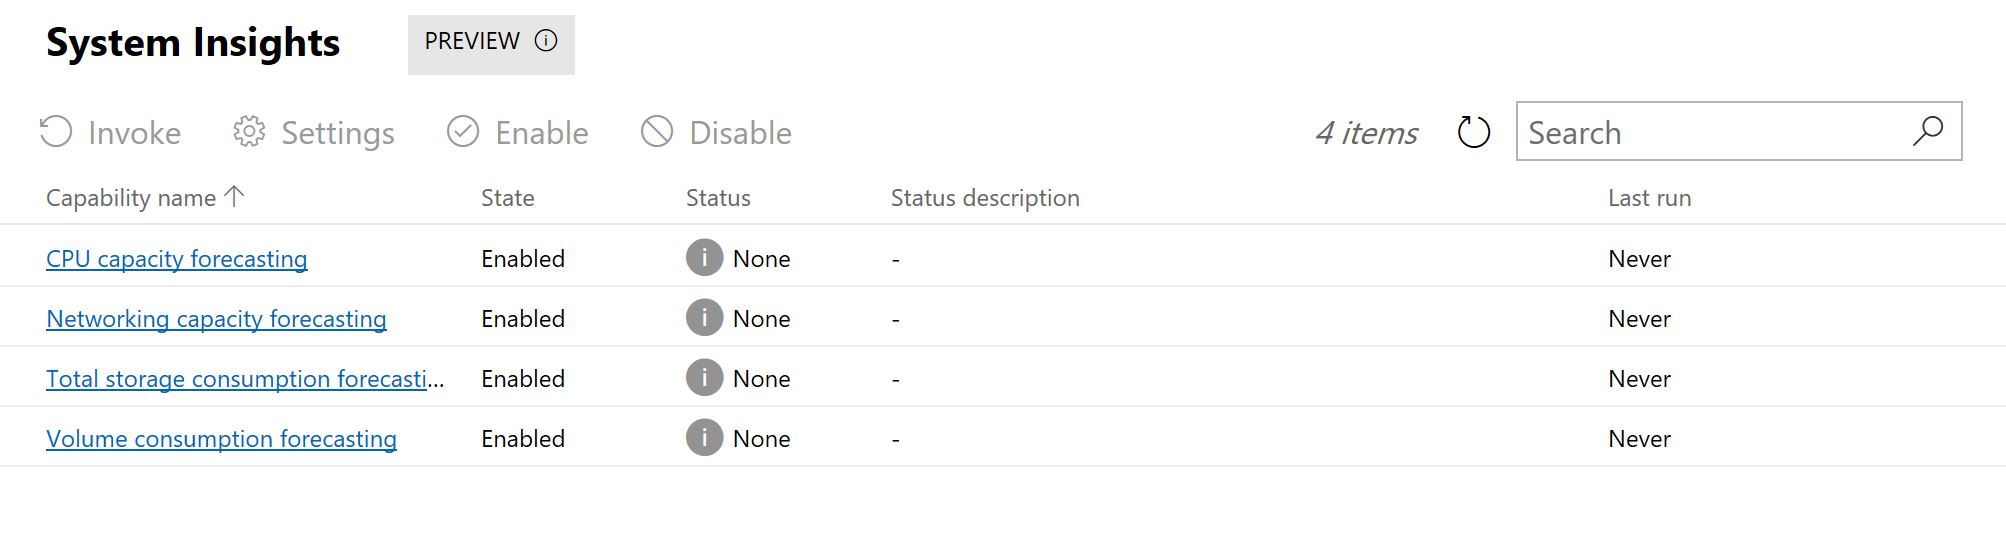Sort by the Status description header
The width and height of the screenshot is (2006, 549).
(x=985, y=198)
